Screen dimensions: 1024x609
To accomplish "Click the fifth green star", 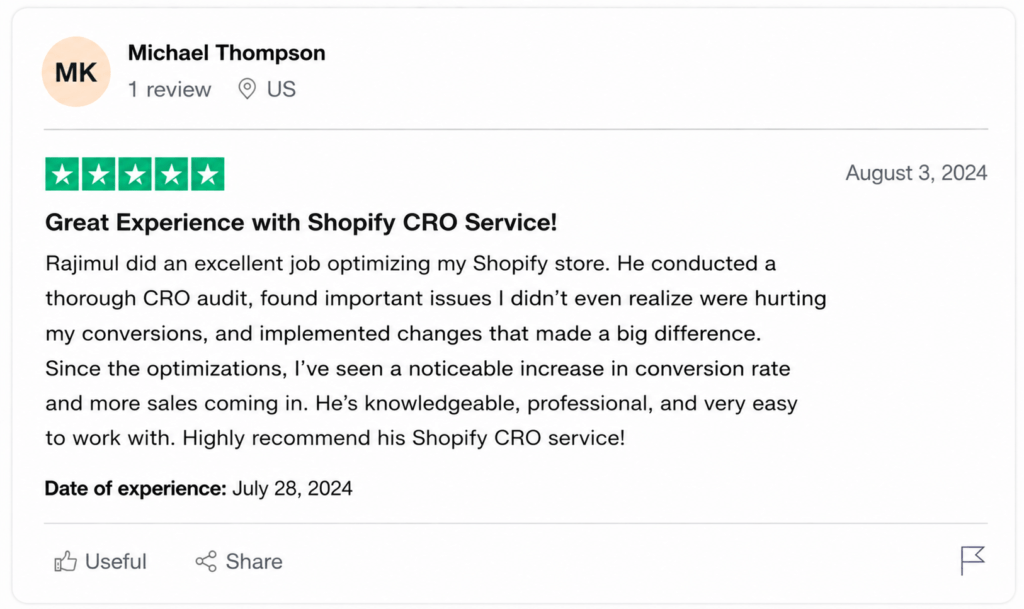I will click(x=208, y=174).
